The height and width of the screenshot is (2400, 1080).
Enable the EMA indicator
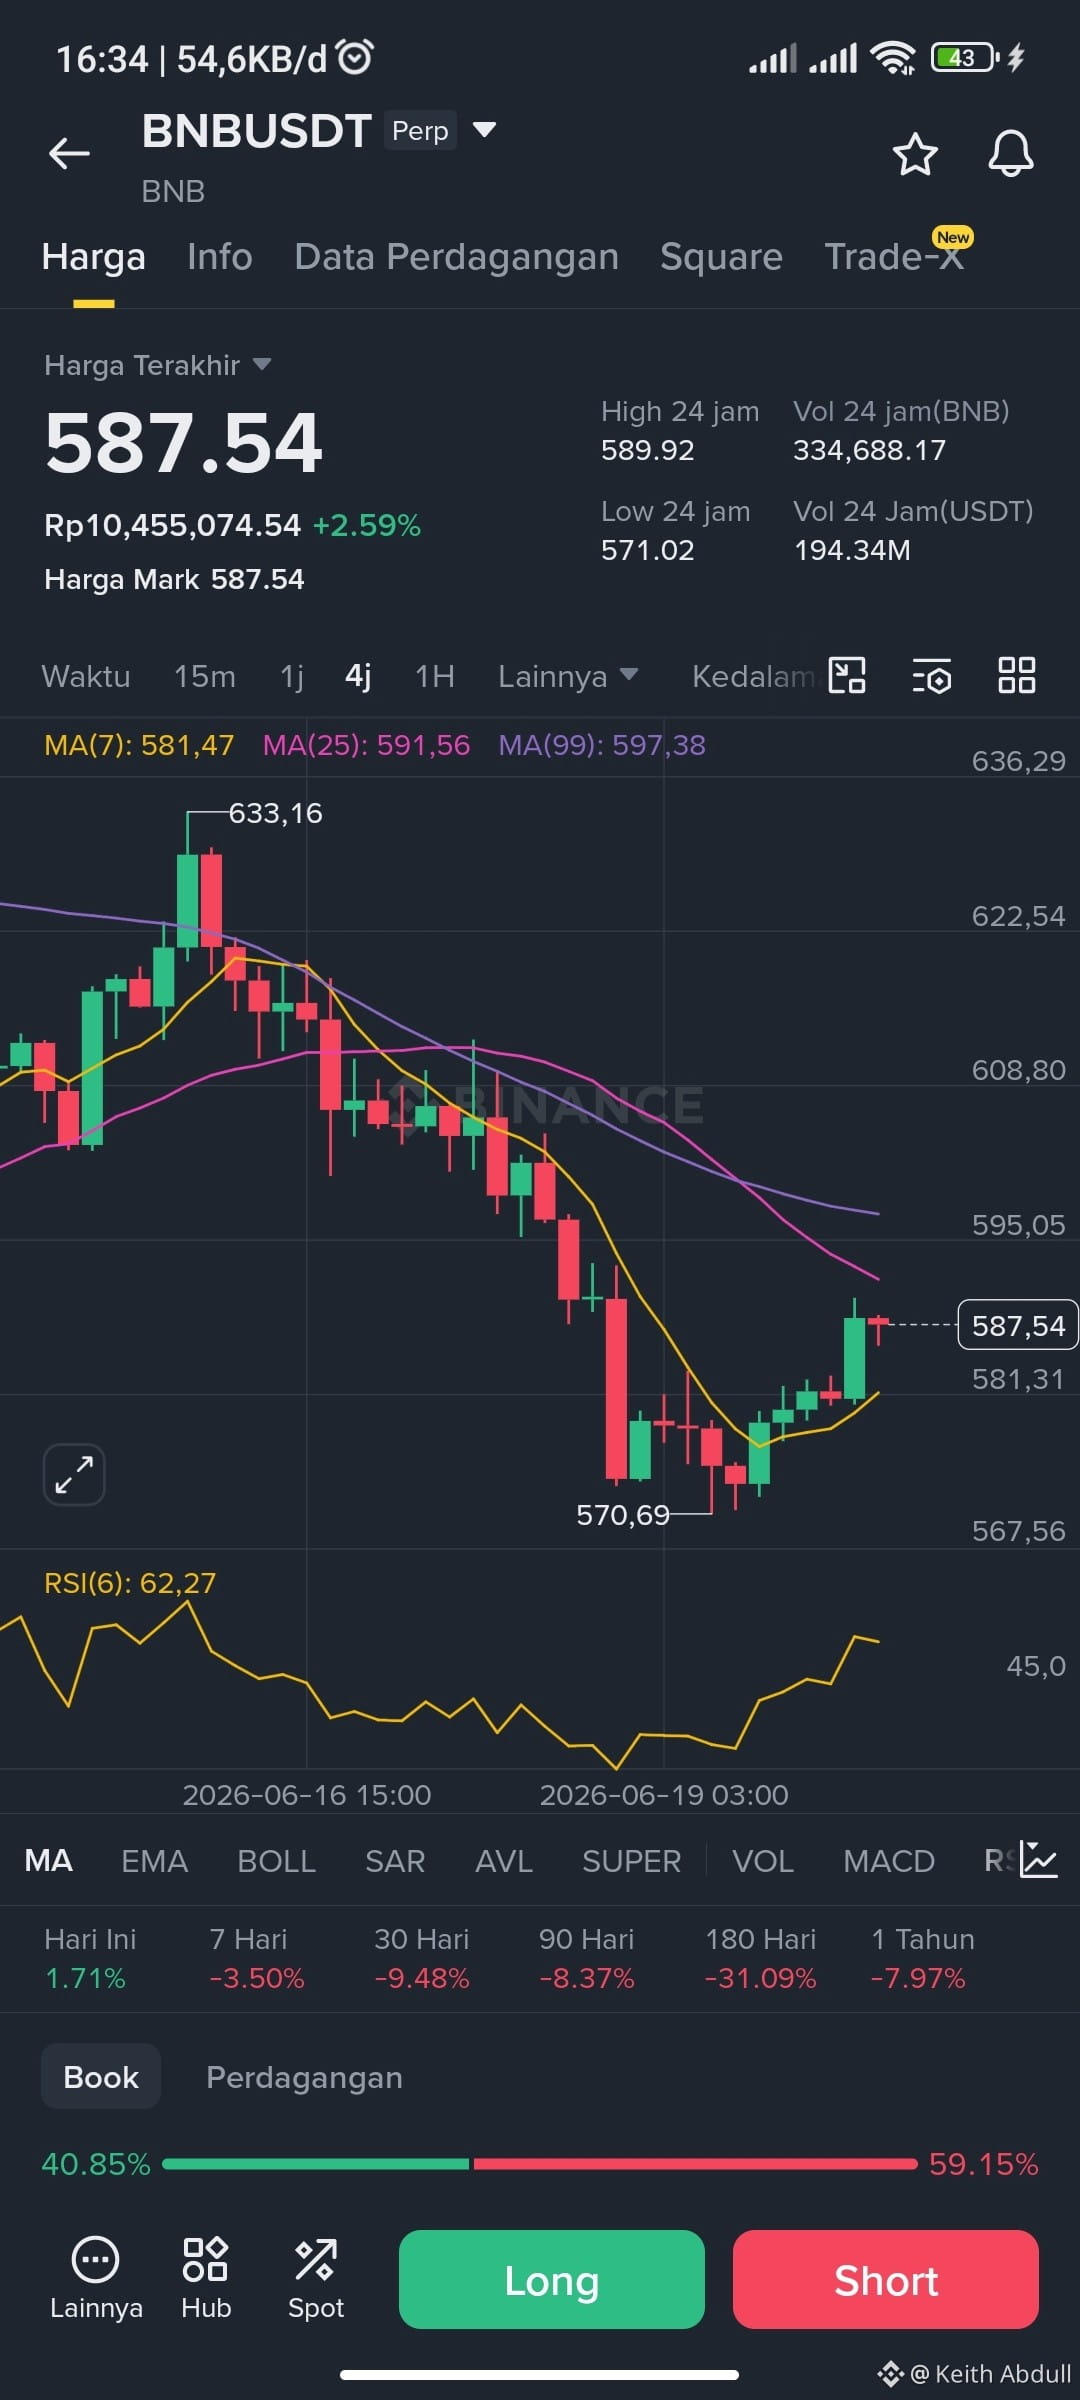(154, 1861)
